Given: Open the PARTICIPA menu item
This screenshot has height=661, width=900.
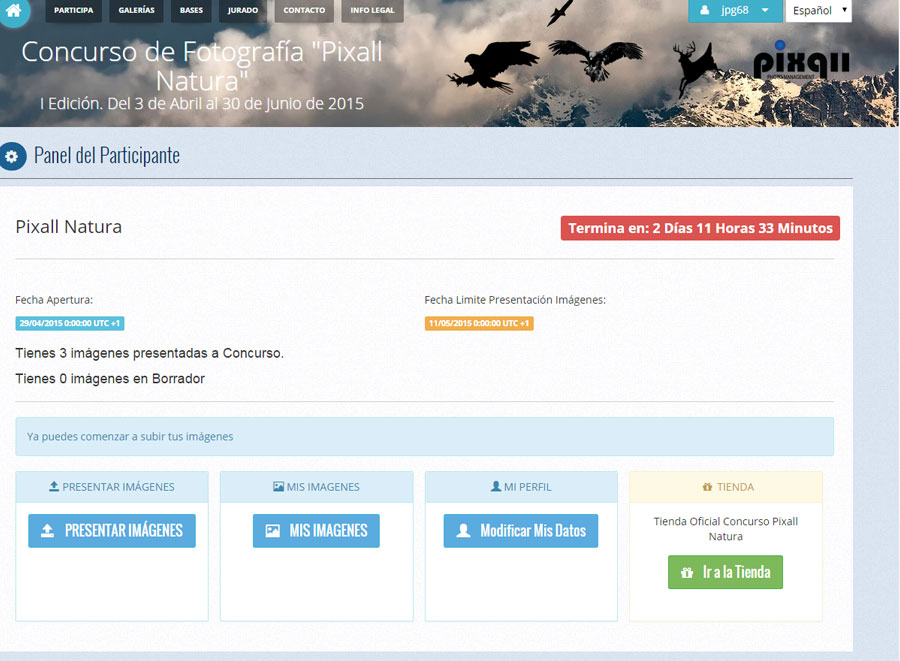Looking at the screenshot, I should 73,10.
